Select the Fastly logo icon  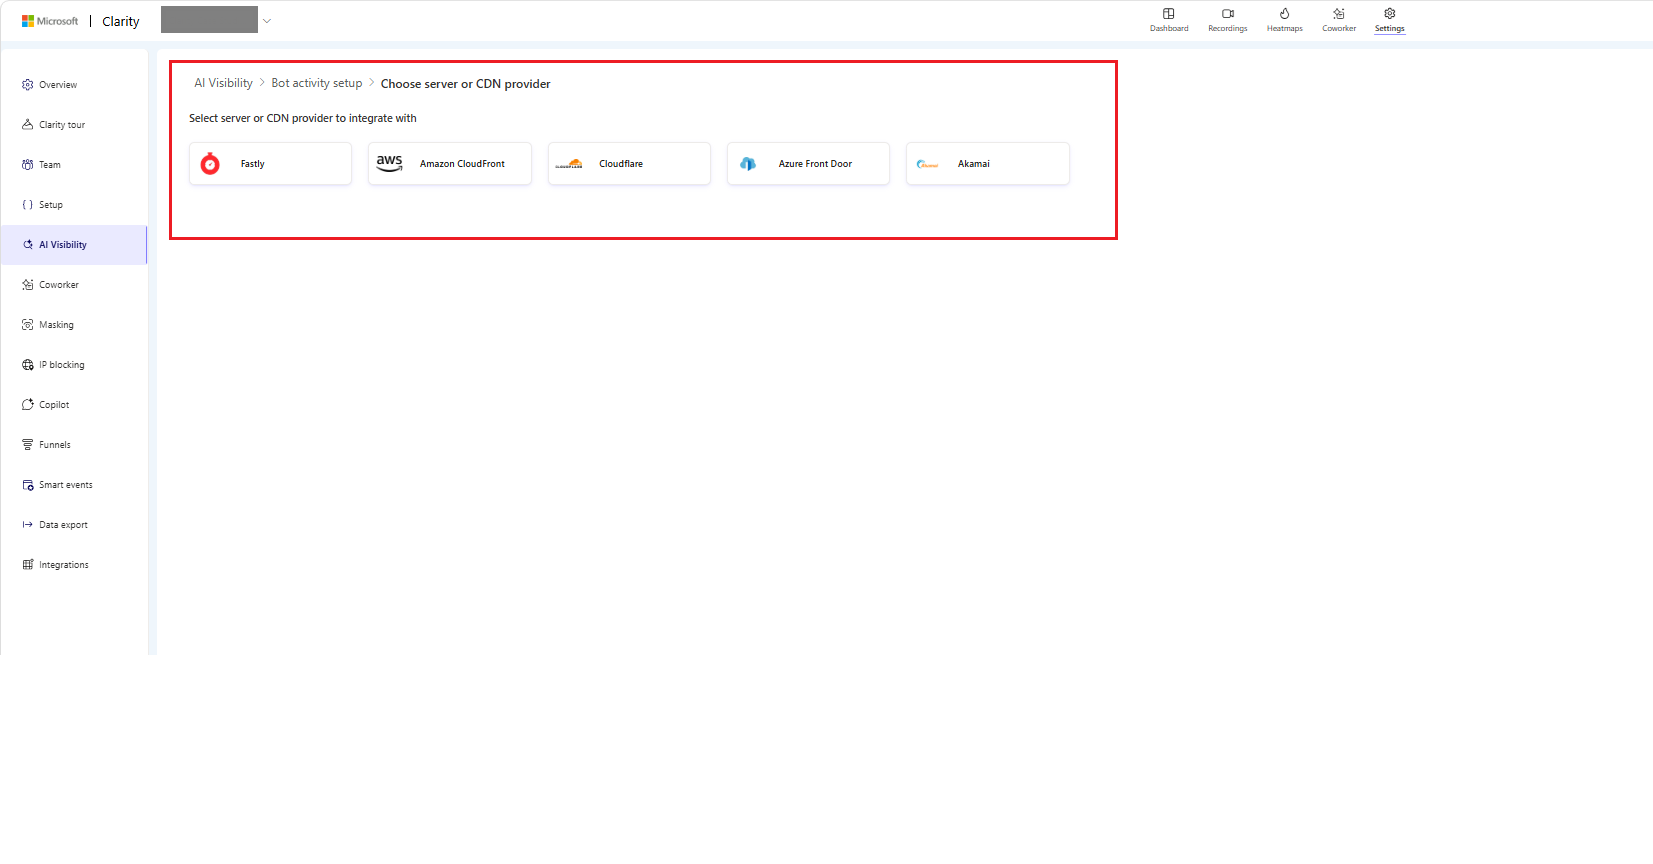click(x=210, y=164)
